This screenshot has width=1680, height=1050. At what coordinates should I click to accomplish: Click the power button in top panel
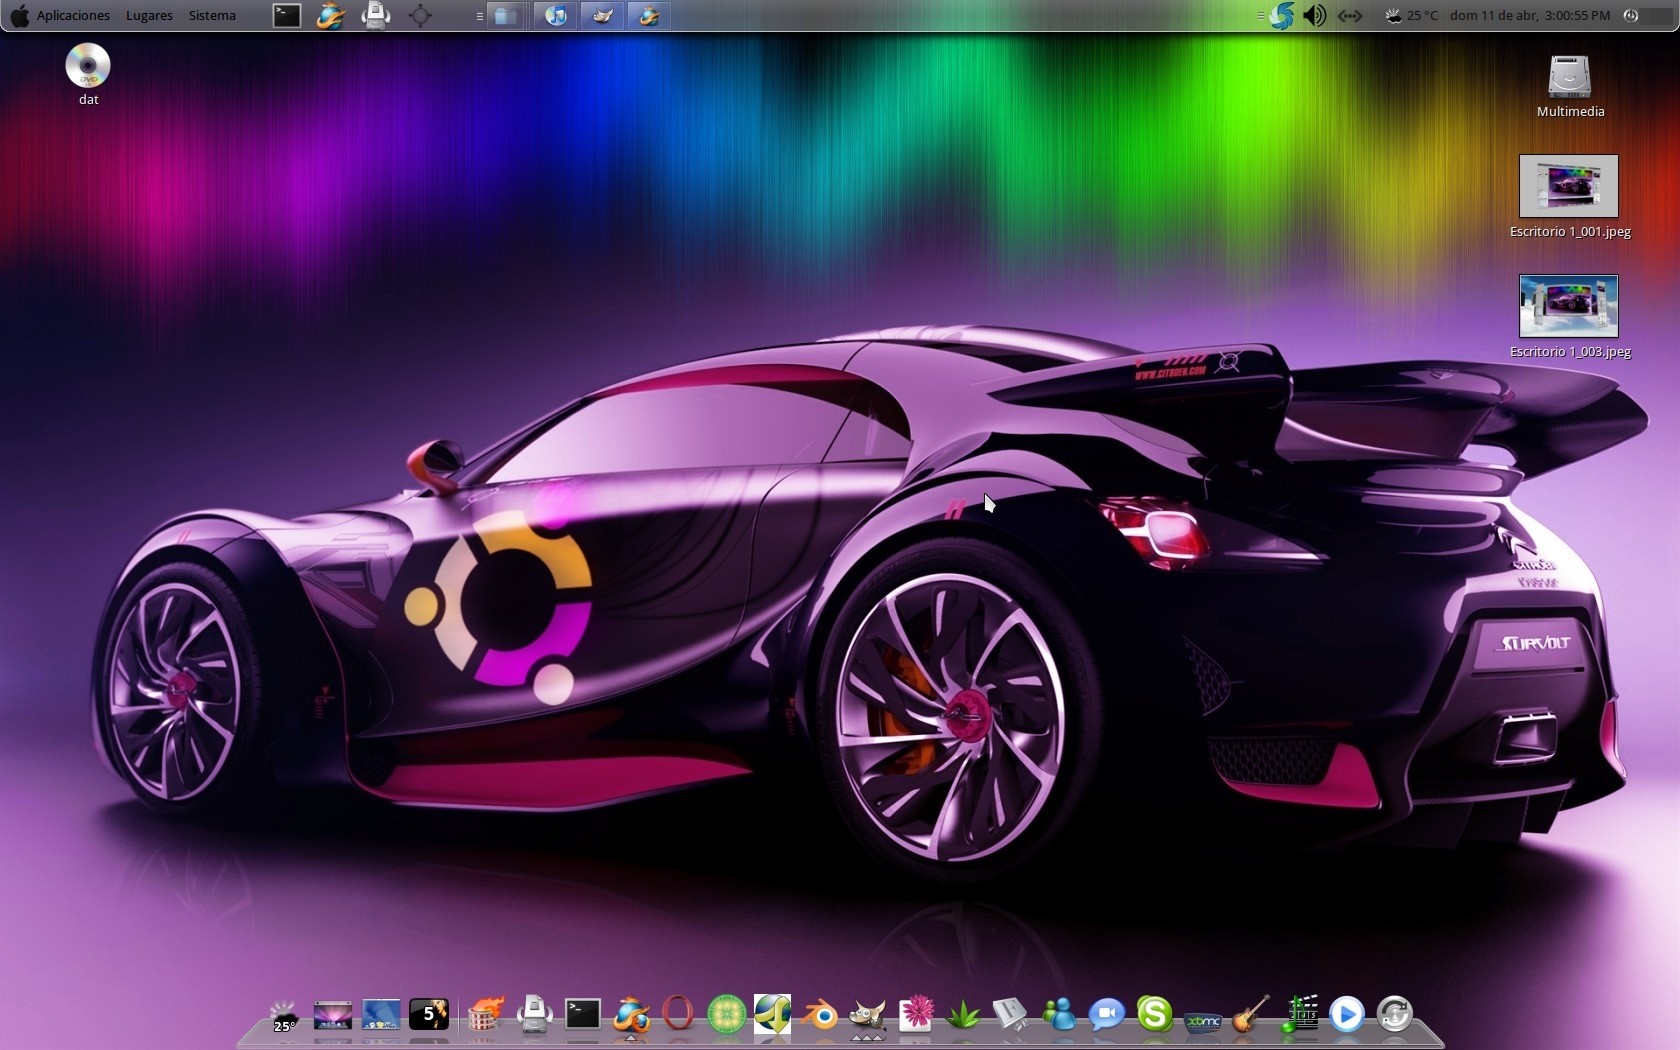(1631, 15)
